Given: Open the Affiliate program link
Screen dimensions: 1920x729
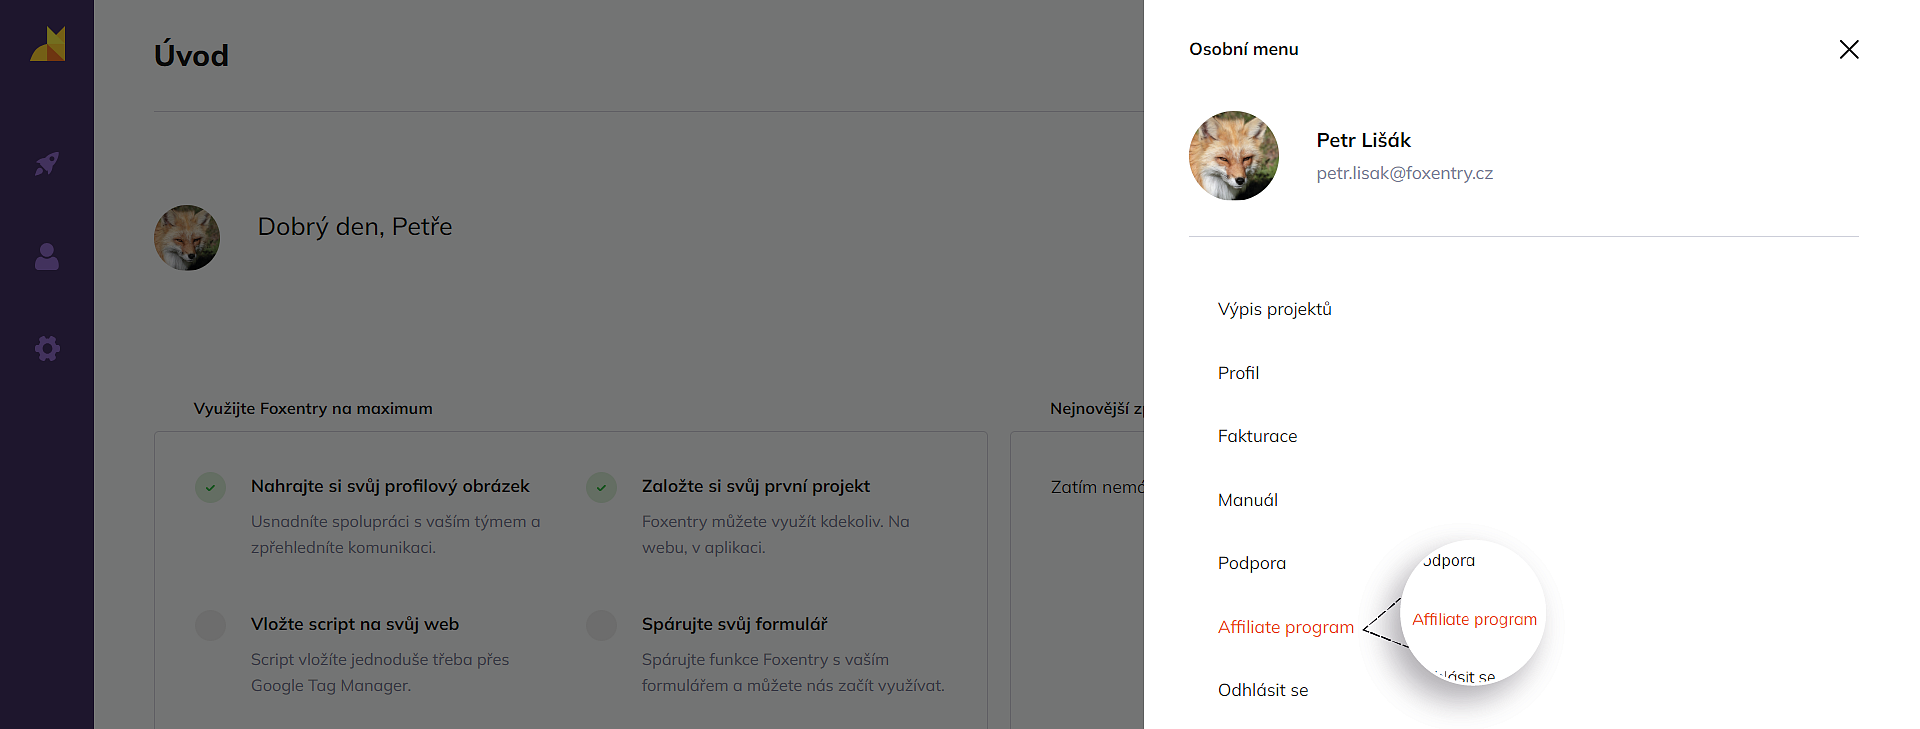Looking at the screenshot, I should [1285, 627].
